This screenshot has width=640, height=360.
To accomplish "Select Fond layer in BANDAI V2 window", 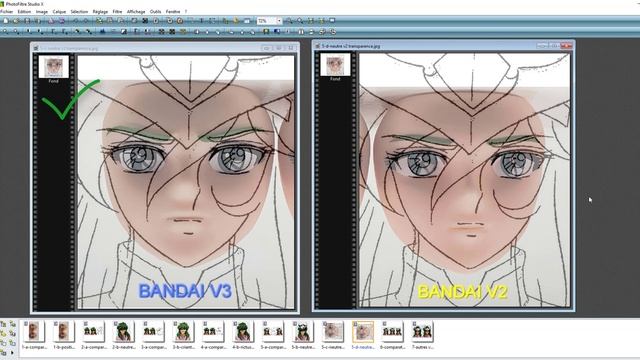I will pos(335,67).
